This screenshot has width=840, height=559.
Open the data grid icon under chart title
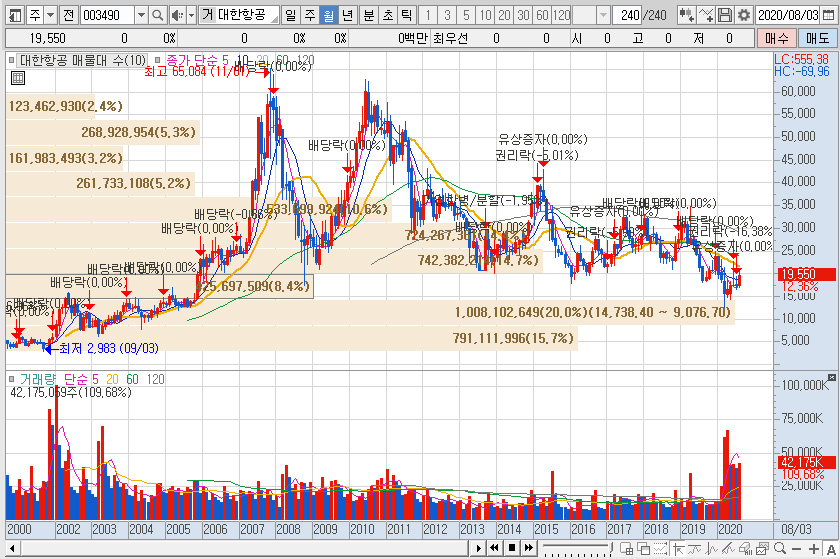[x=18, y=78]
